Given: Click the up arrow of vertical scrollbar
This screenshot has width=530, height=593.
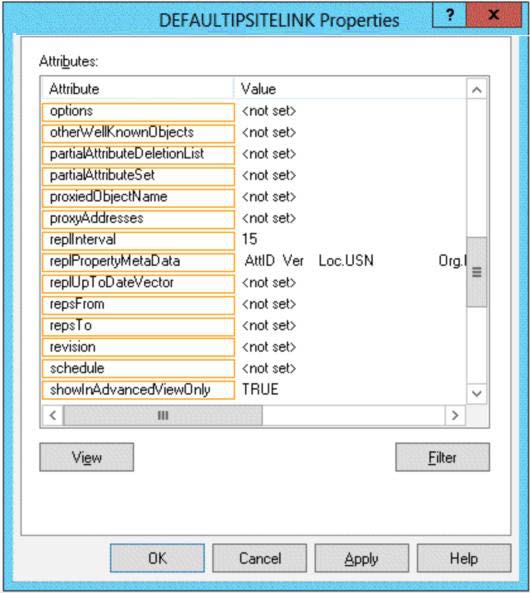Looking at the screenshot, I should [477, 90].
